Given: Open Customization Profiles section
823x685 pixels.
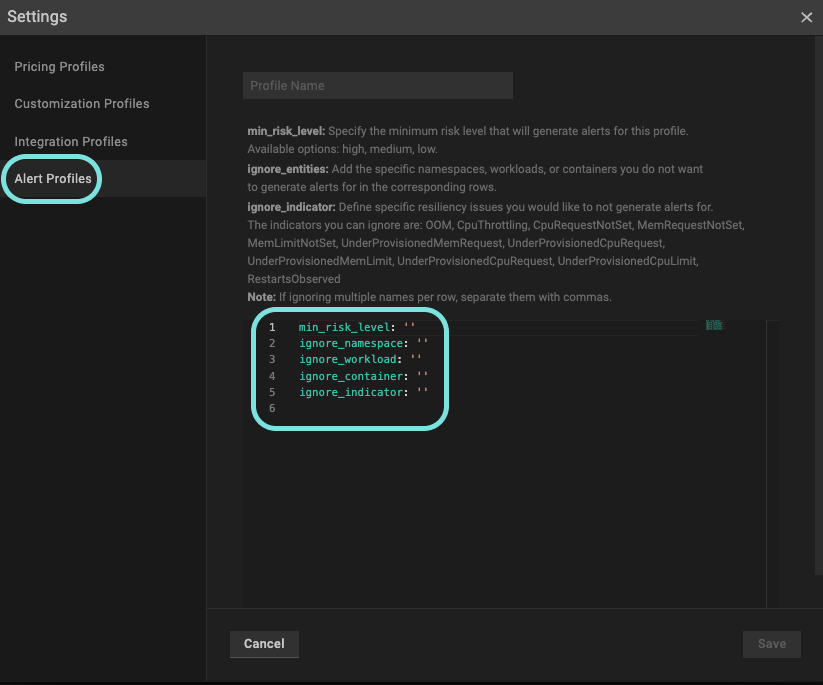Looking at the screenshot, I should coord(82,103).
